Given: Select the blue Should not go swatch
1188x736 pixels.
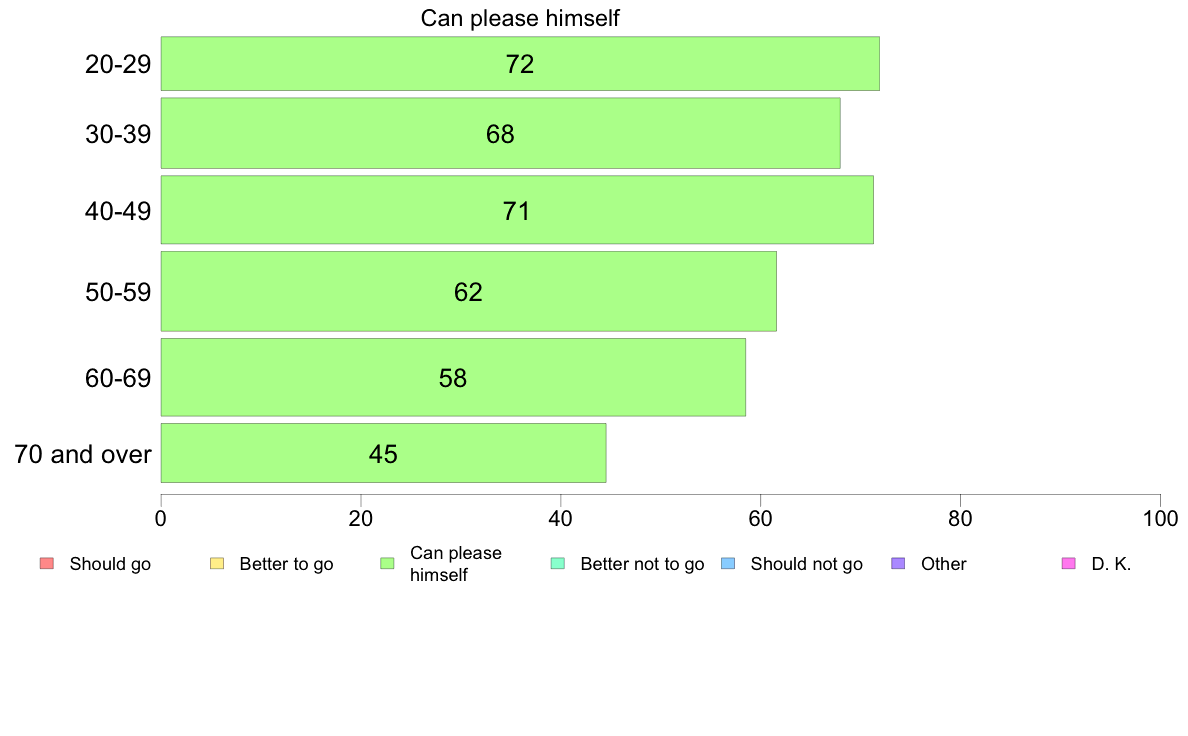Looking at the screenshot, I should [728, 563].
